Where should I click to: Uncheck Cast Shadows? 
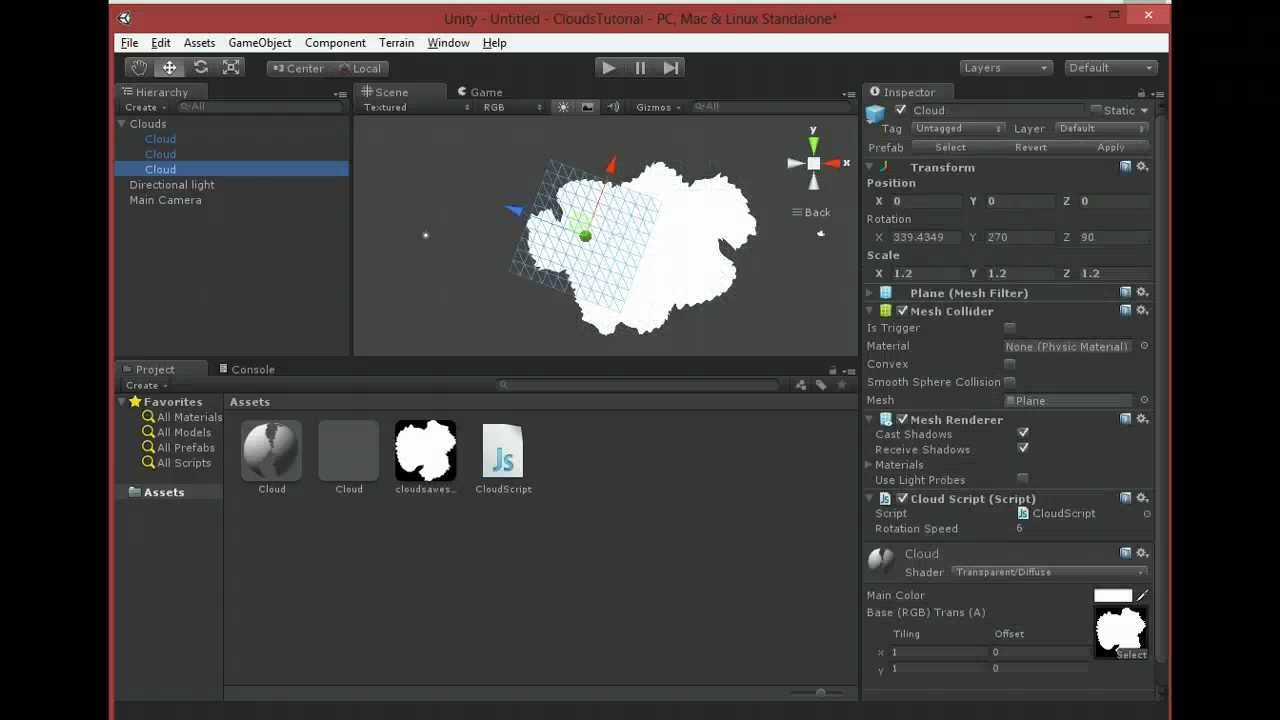(x=1023, y=433)
